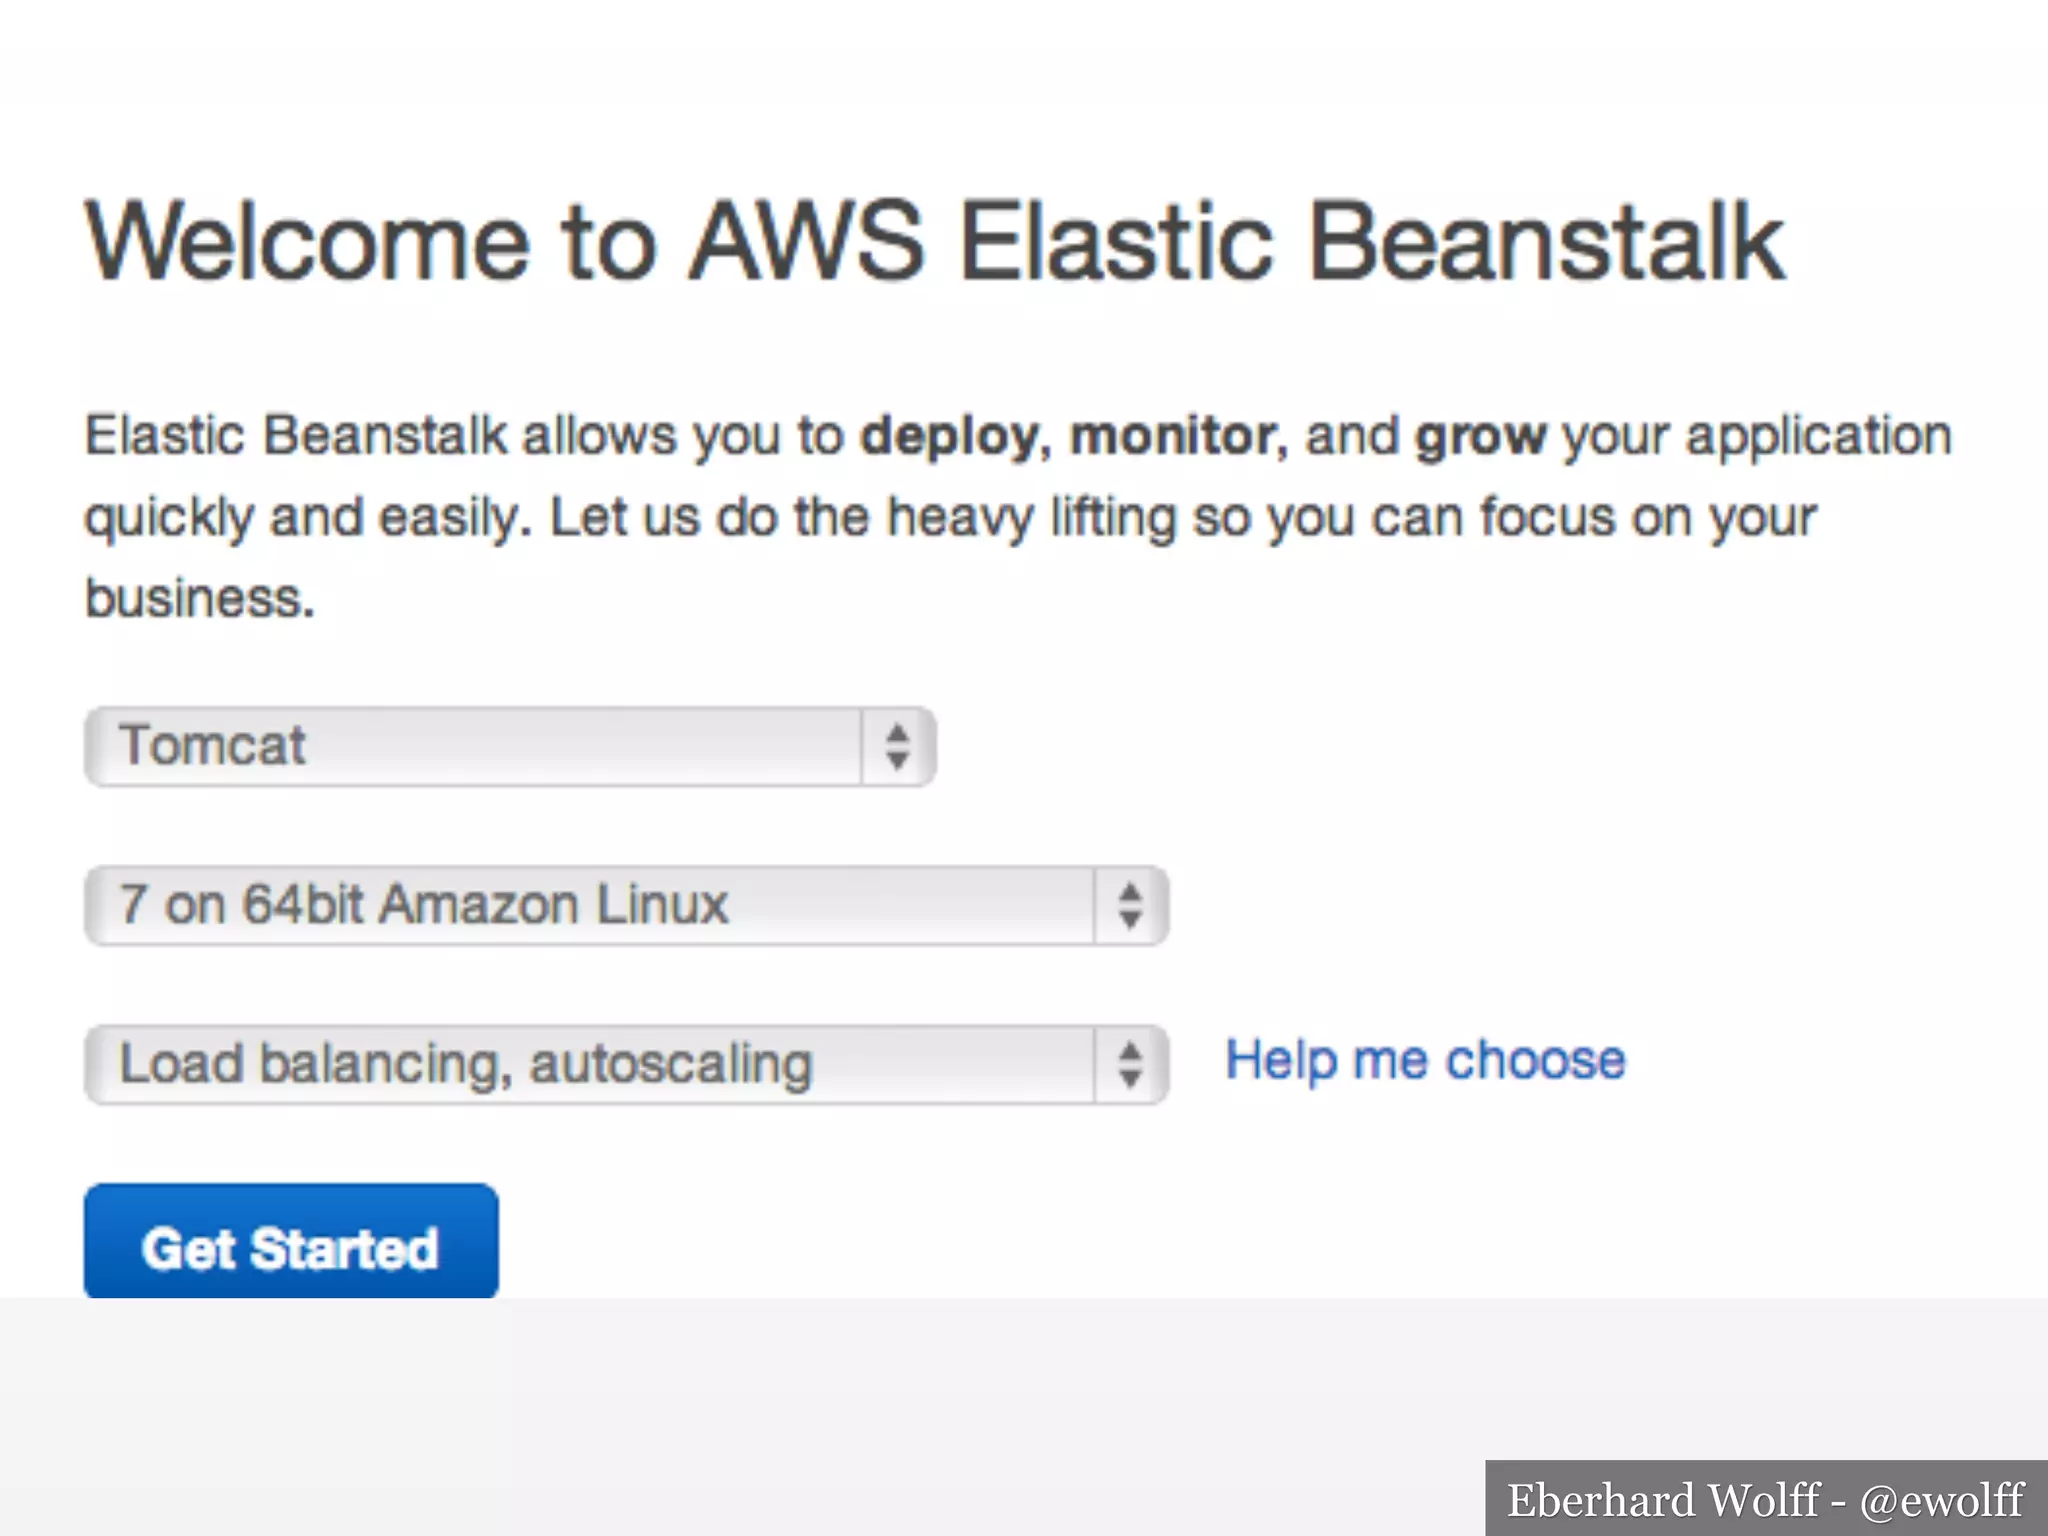Image resolution: width=2048 pixels, height=1536 pixels.
Task: Click the Eberhard Wolff name in footer
Action: click(1662, 1501)
